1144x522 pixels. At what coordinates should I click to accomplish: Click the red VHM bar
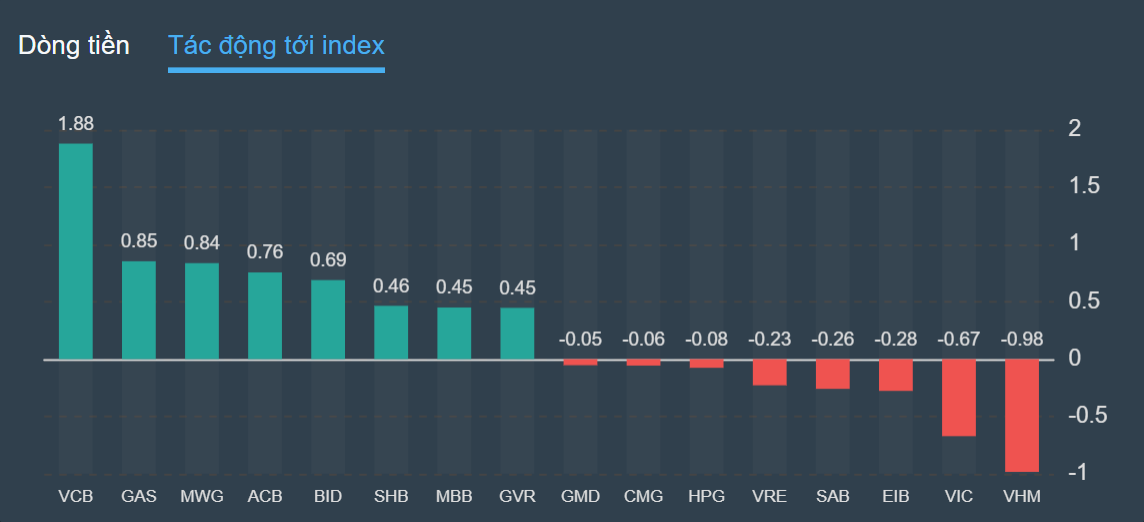pos(1022,415)
